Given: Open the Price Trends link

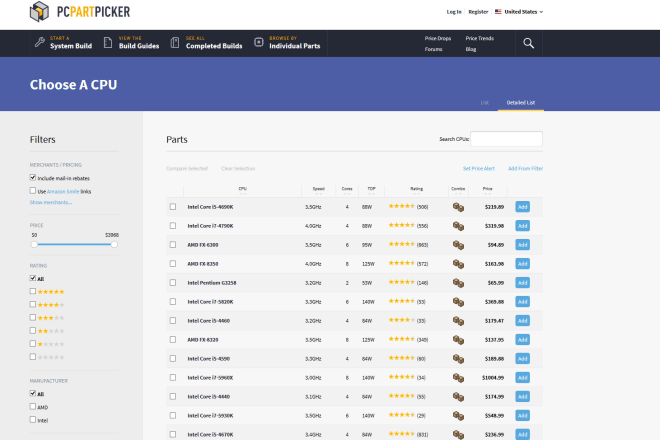Looking at the screenshot, I should pos(479,38).
